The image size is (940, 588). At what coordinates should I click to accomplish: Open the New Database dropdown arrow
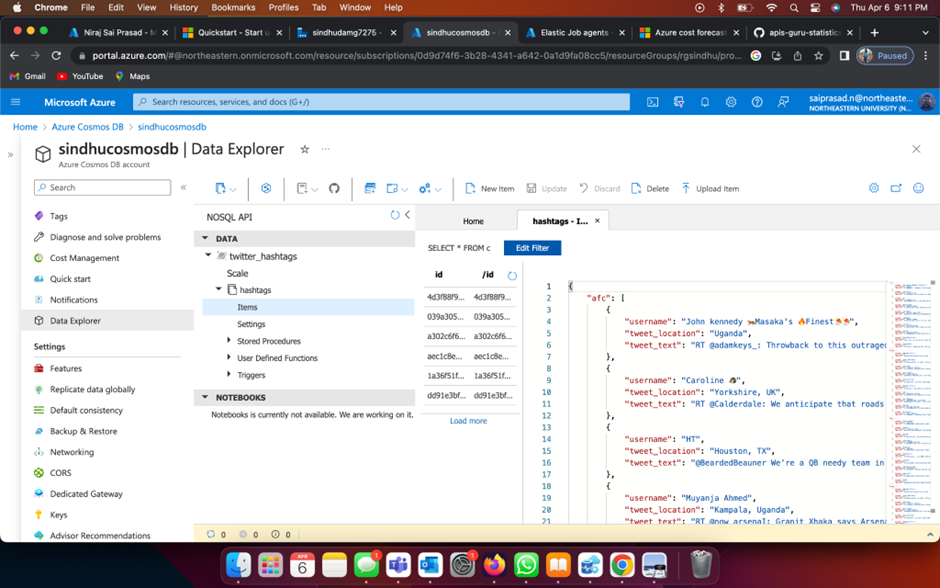coord(233,188)
